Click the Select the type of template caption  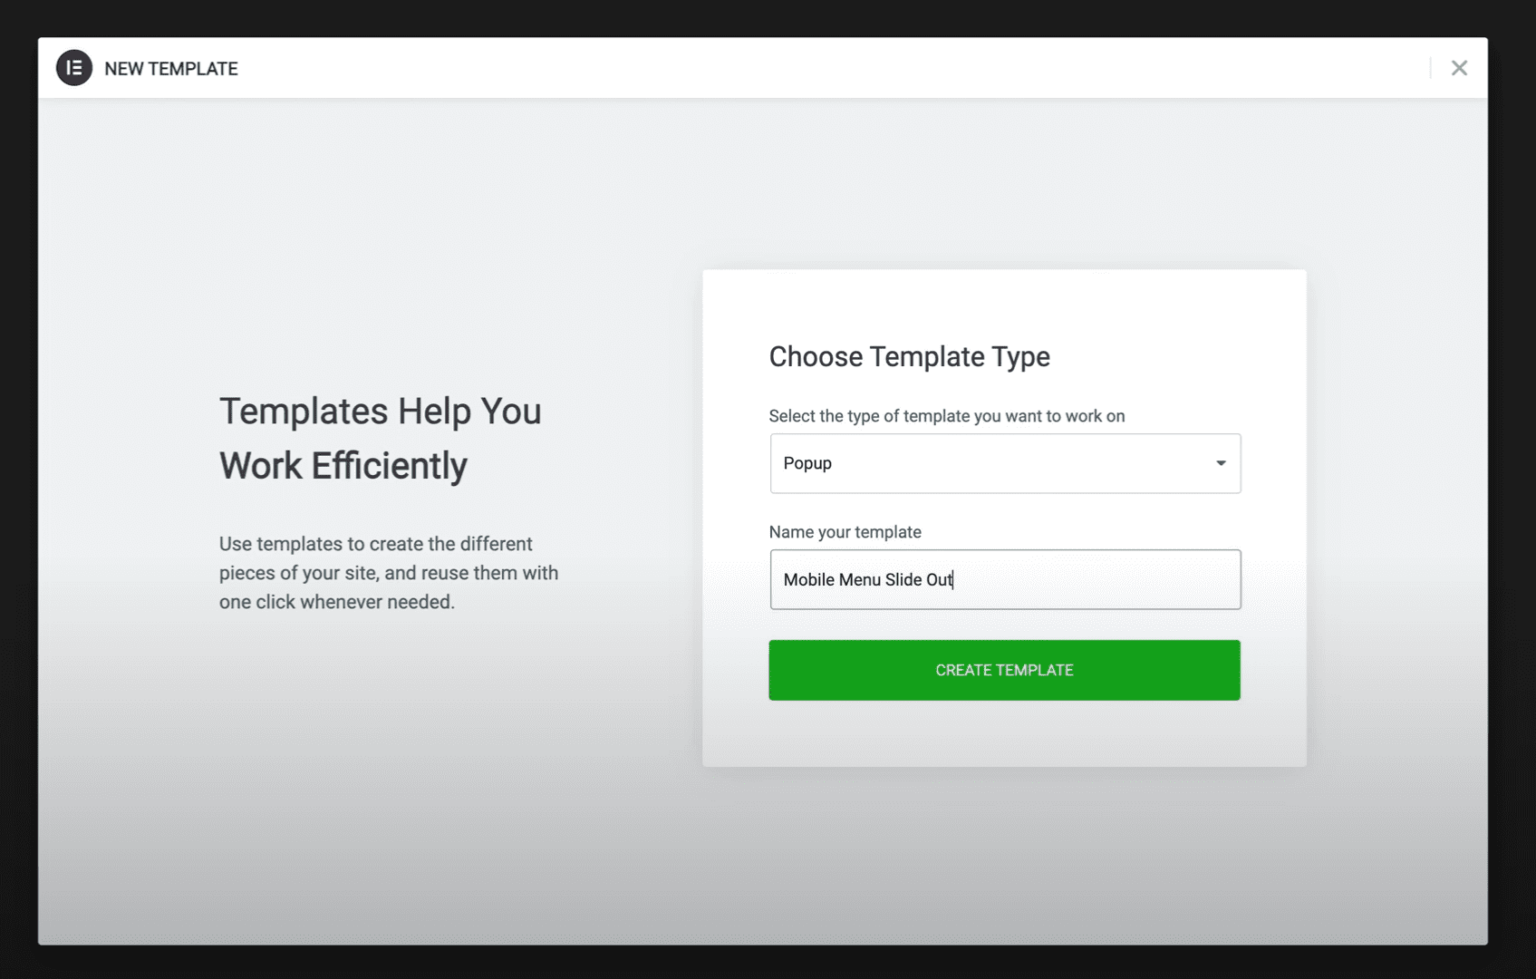[x=946, y=416]
